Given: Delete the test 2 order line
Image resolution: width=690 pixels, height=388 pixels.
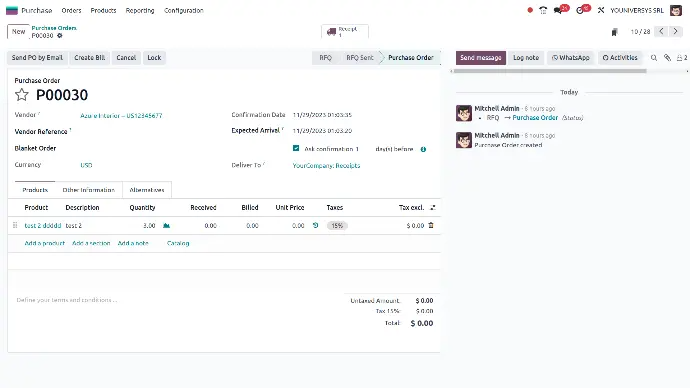Looking at the screenshot, I should (x=431, y=225).
